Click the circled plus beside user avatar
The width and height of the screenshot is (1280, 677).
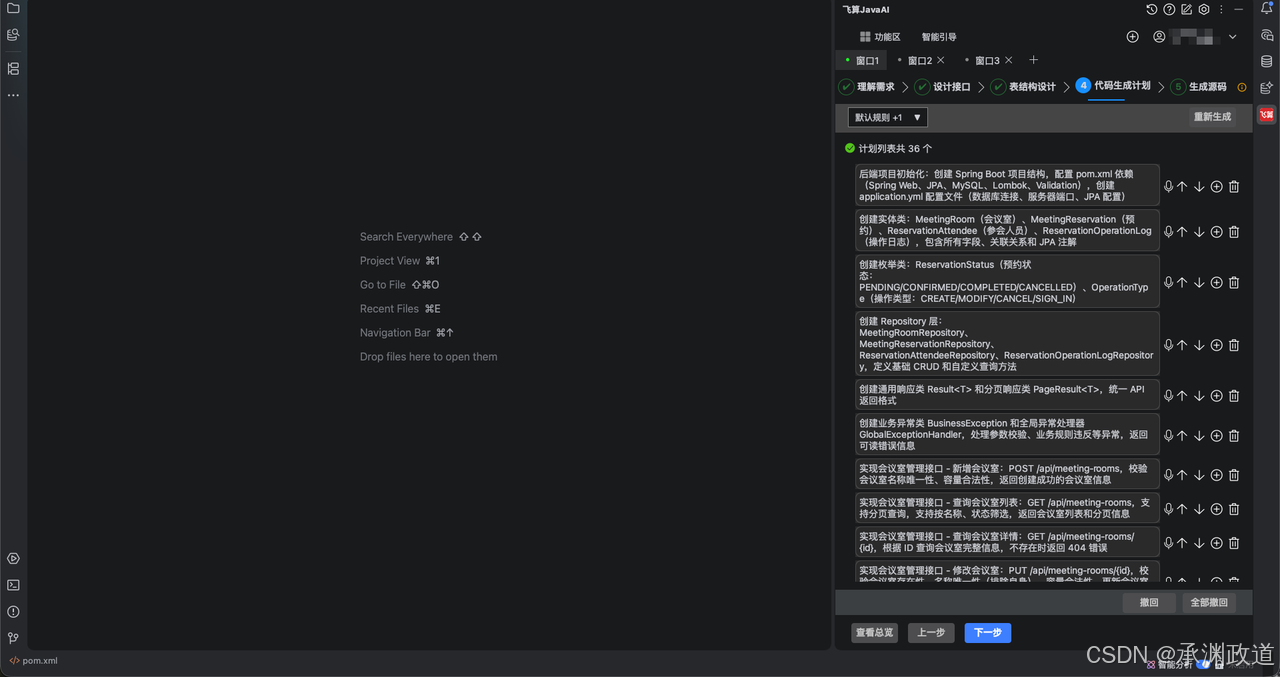point(1133,37)
